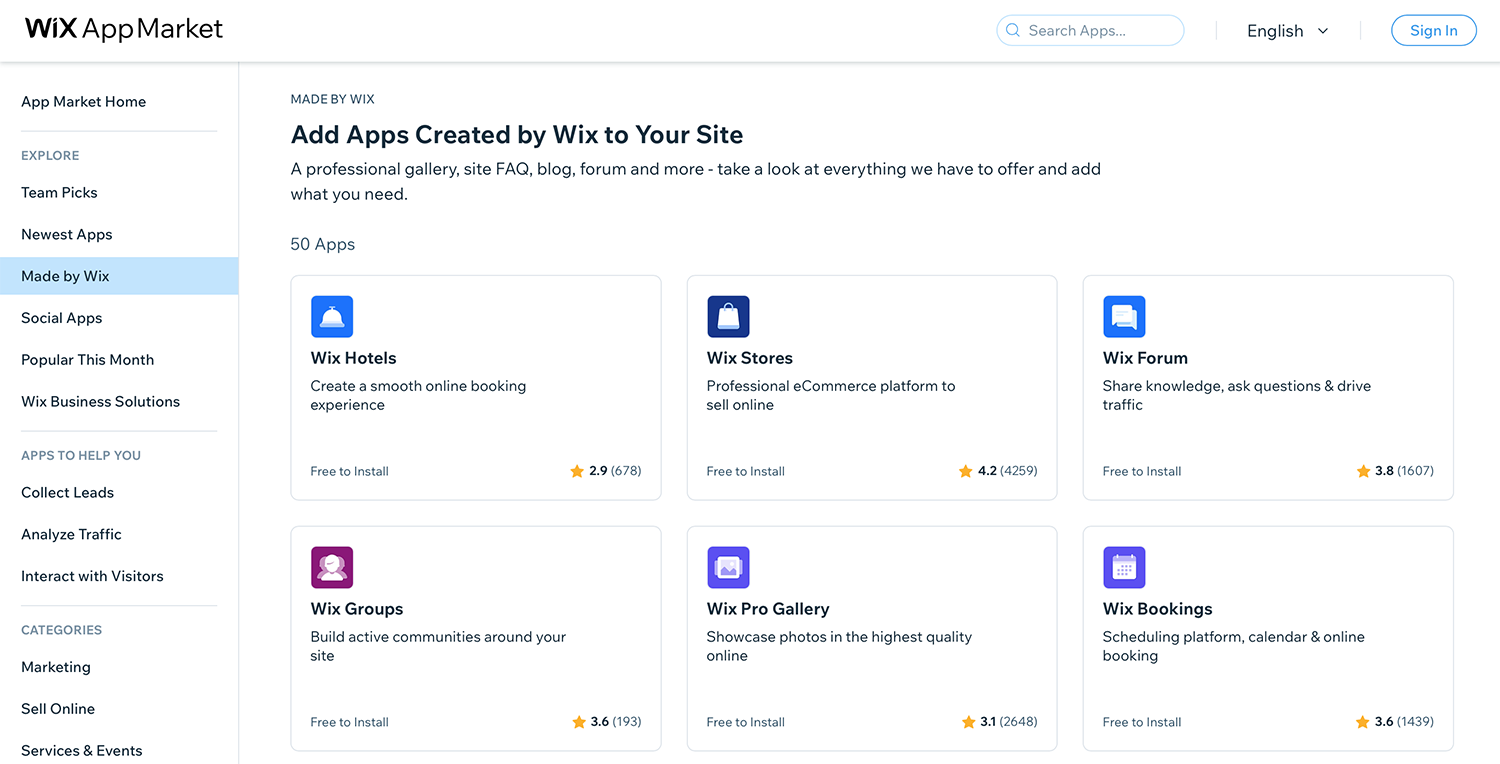
Task: Open Newest Apps in the sidebar
Action: point(67,235)
